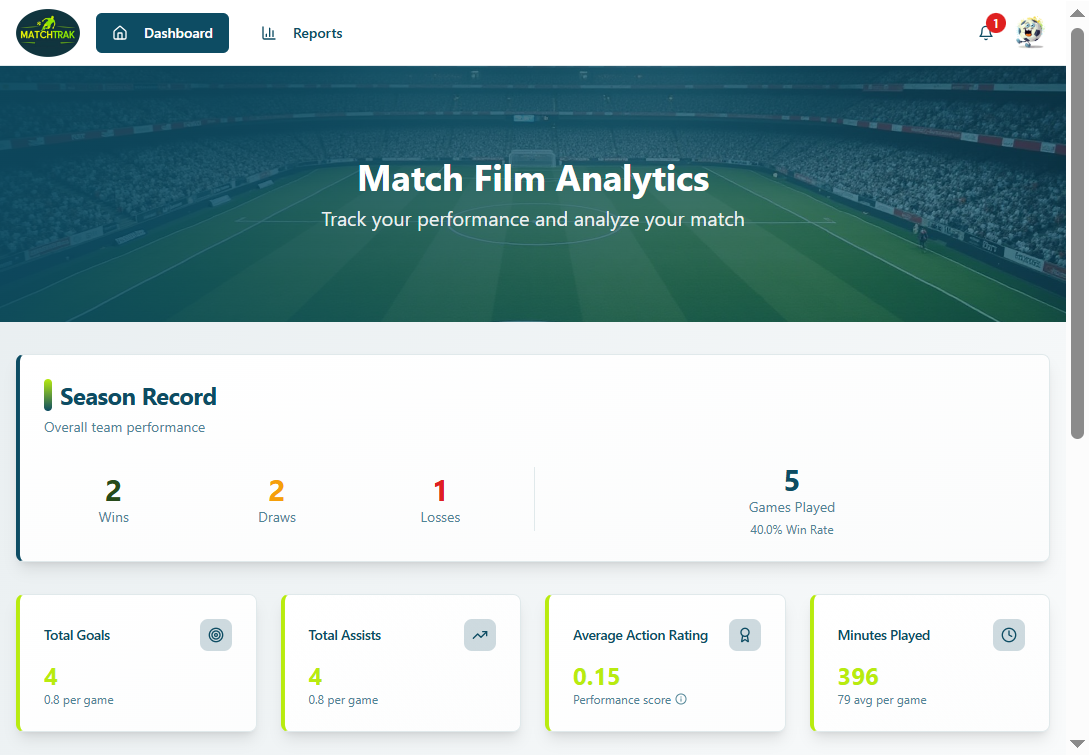This screenshot has height=755, width=1089.
Task: Switch to the Reports tab
Action: 317,33
